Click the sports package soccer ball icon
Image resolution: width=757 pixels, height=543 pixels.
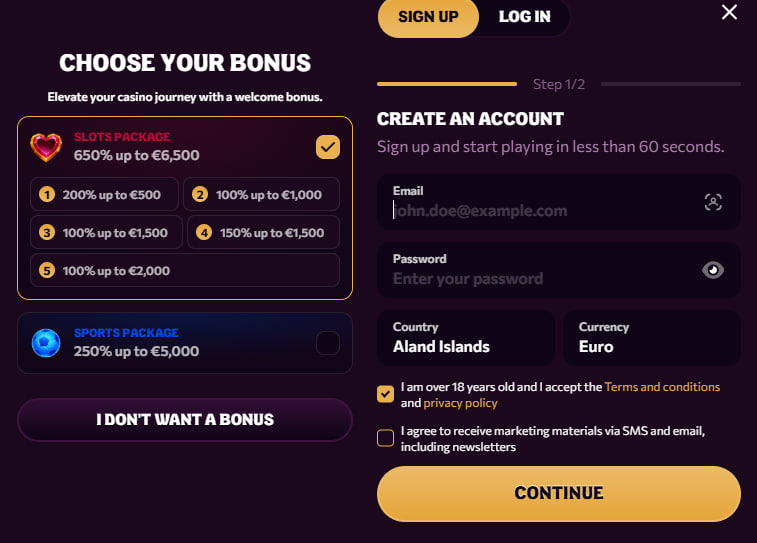coord(46,343)
